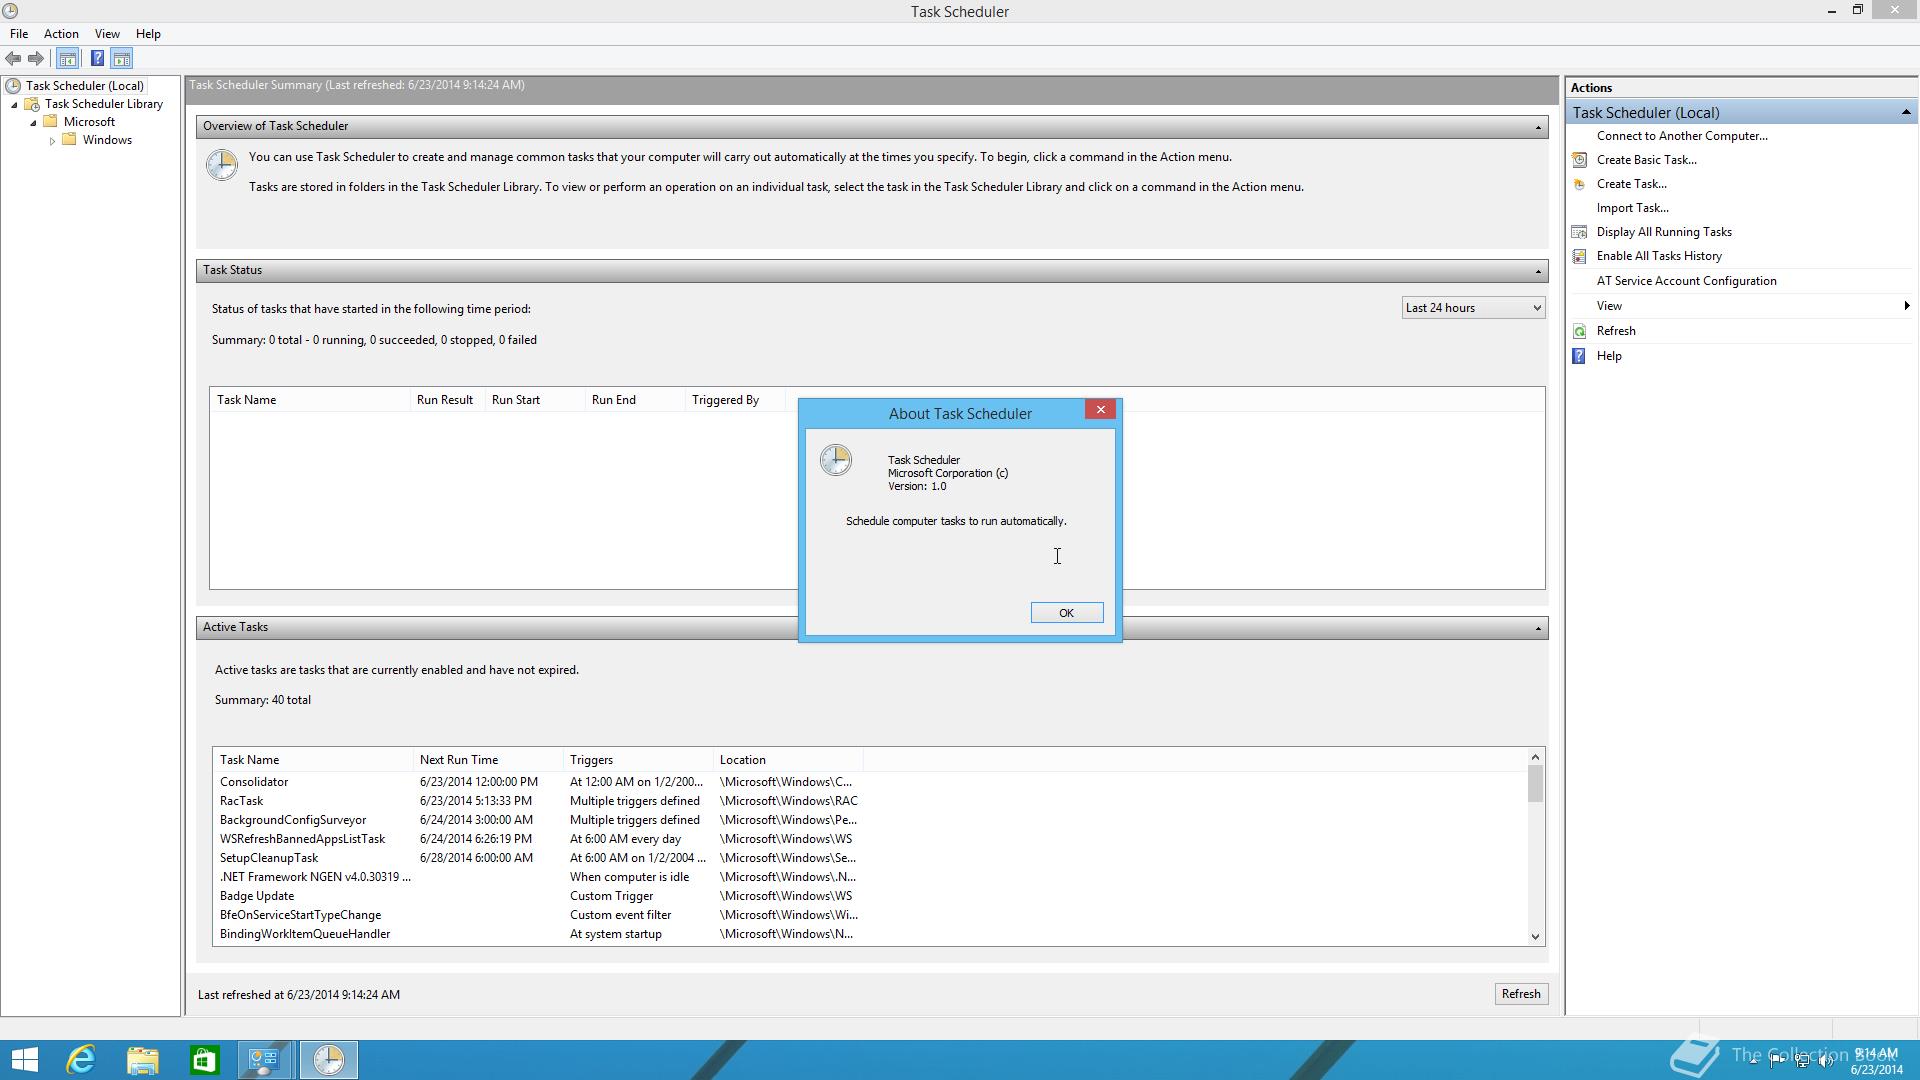Click Create Basic Task icon in Actions

pos(1579,160)
